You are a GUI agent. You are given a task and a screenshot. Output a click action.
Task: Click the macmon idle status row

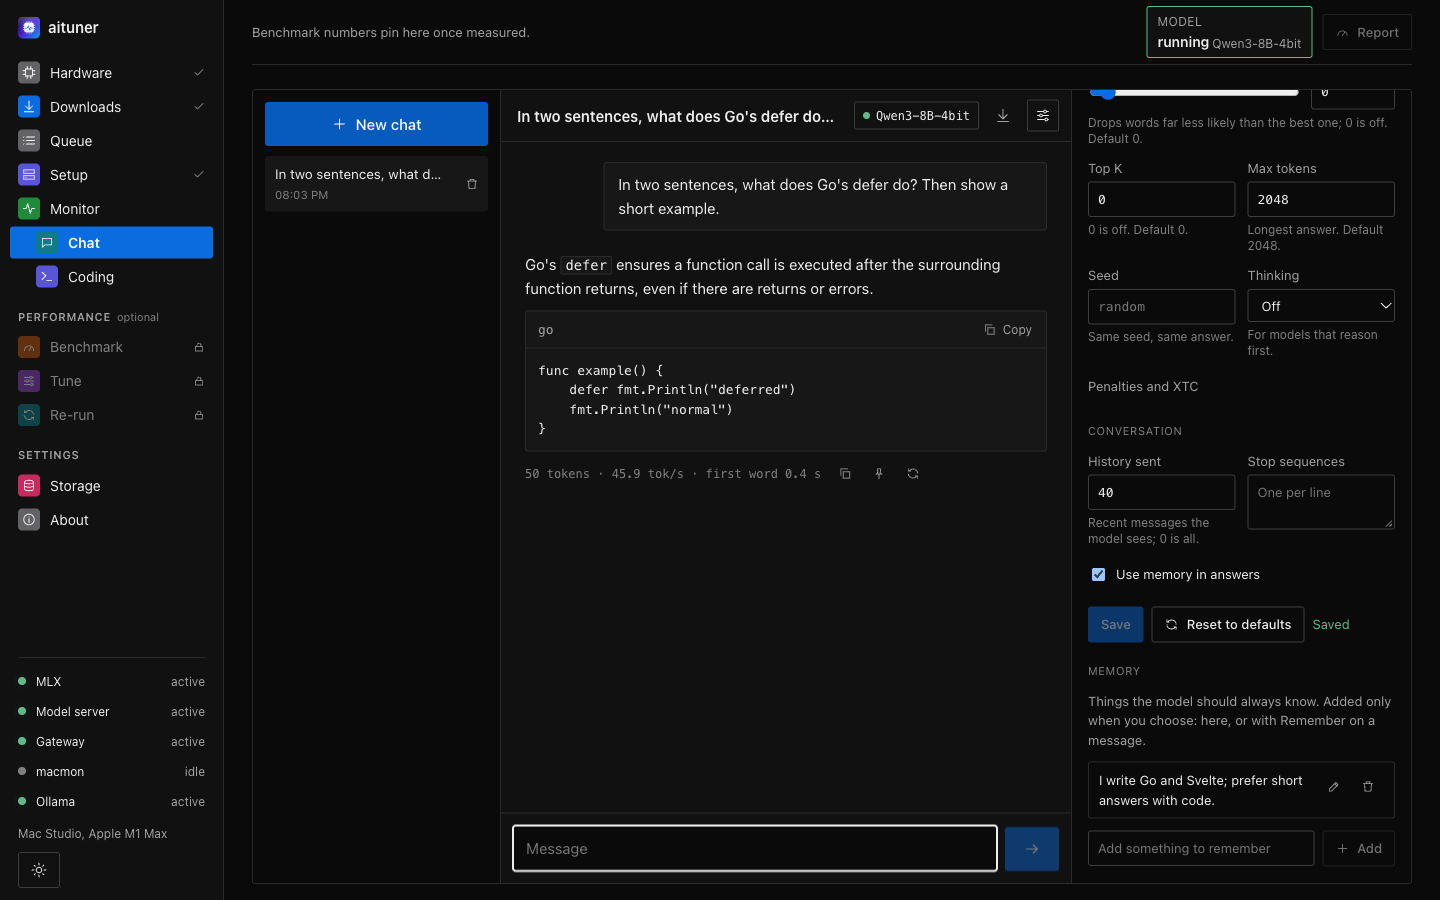click(x=111, y=772)
